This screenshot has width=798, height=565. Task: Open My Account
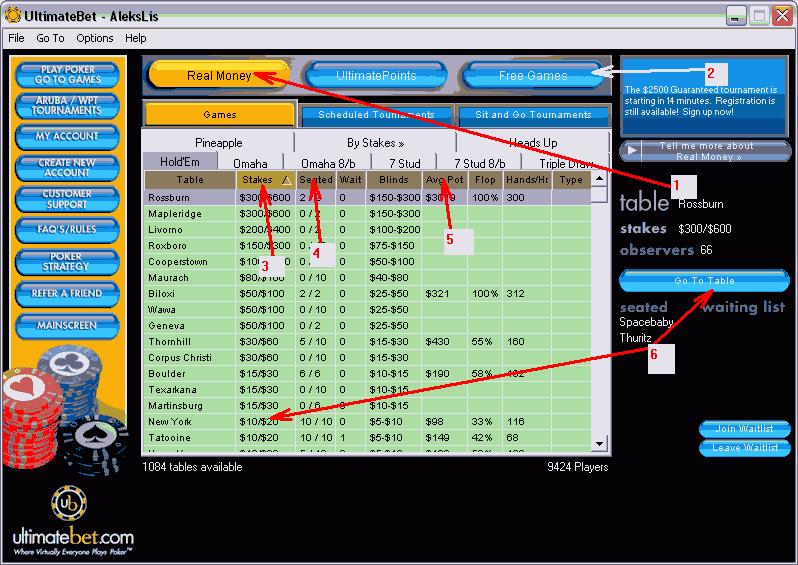click(67, 136)
